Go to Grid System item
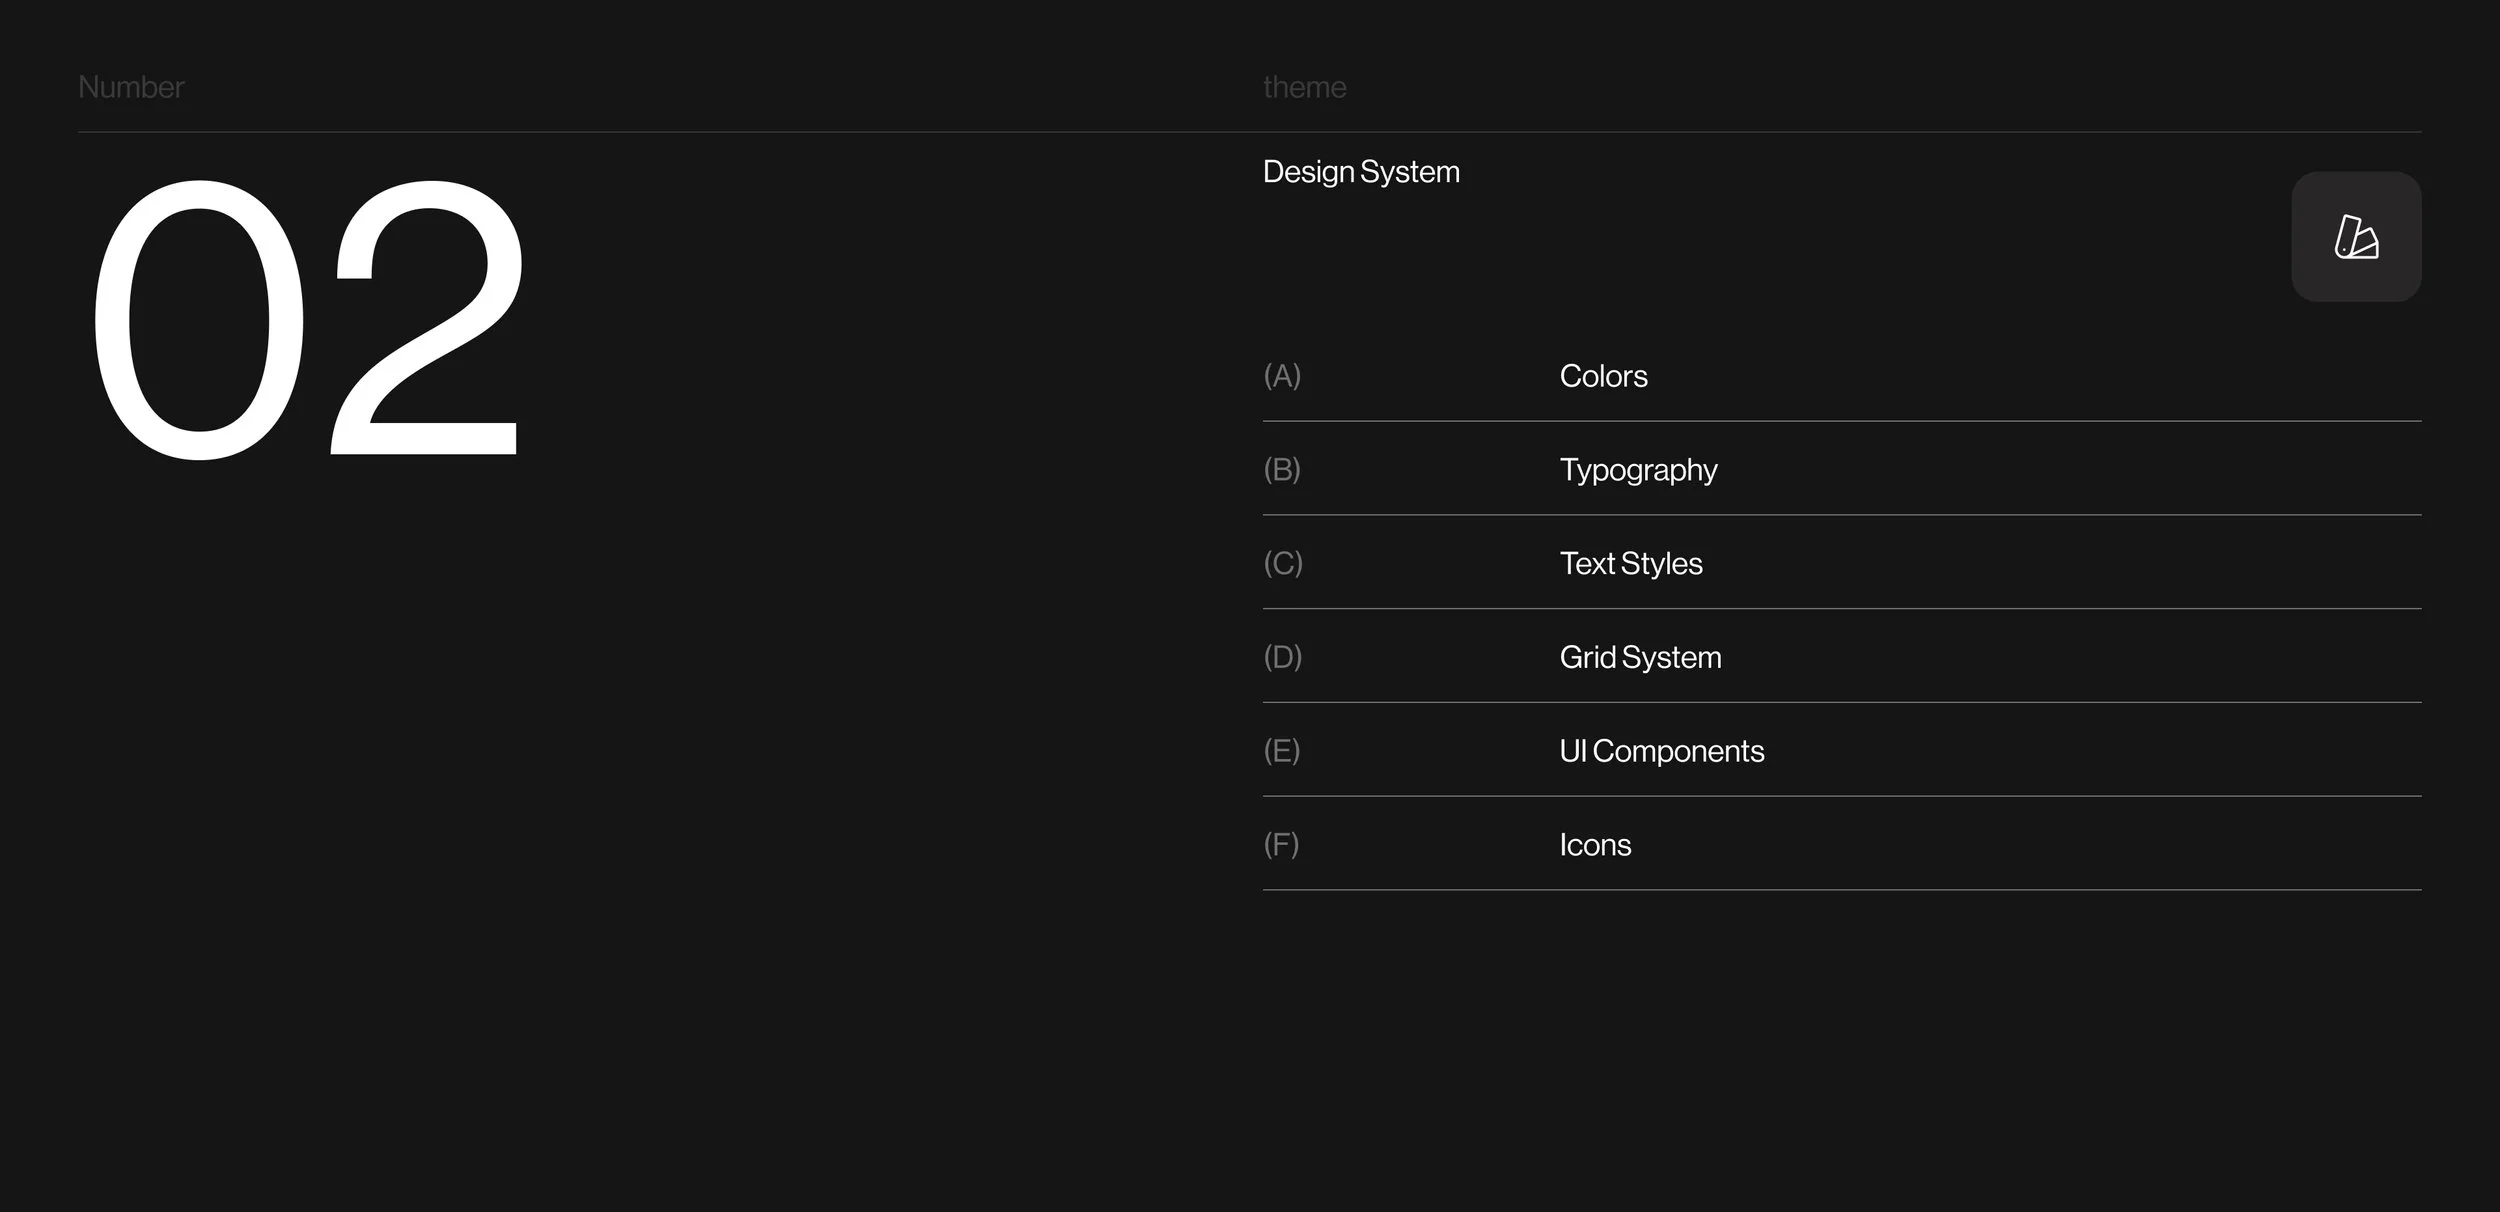This screenshot has width=2500, height=1212. pos(1640,657)
